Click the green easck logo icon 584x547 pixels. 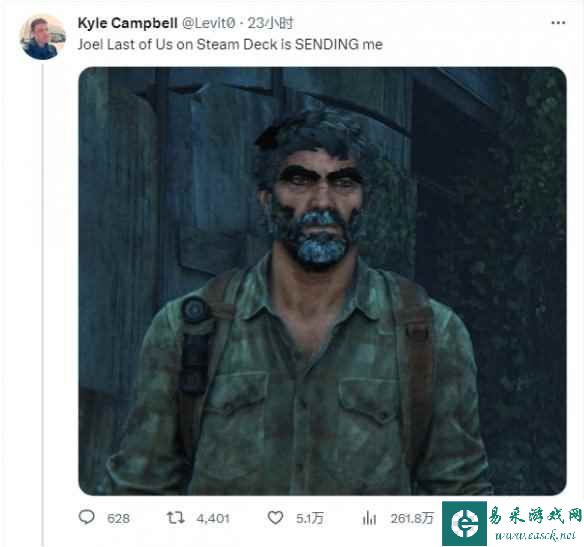[x=464, y=524]
